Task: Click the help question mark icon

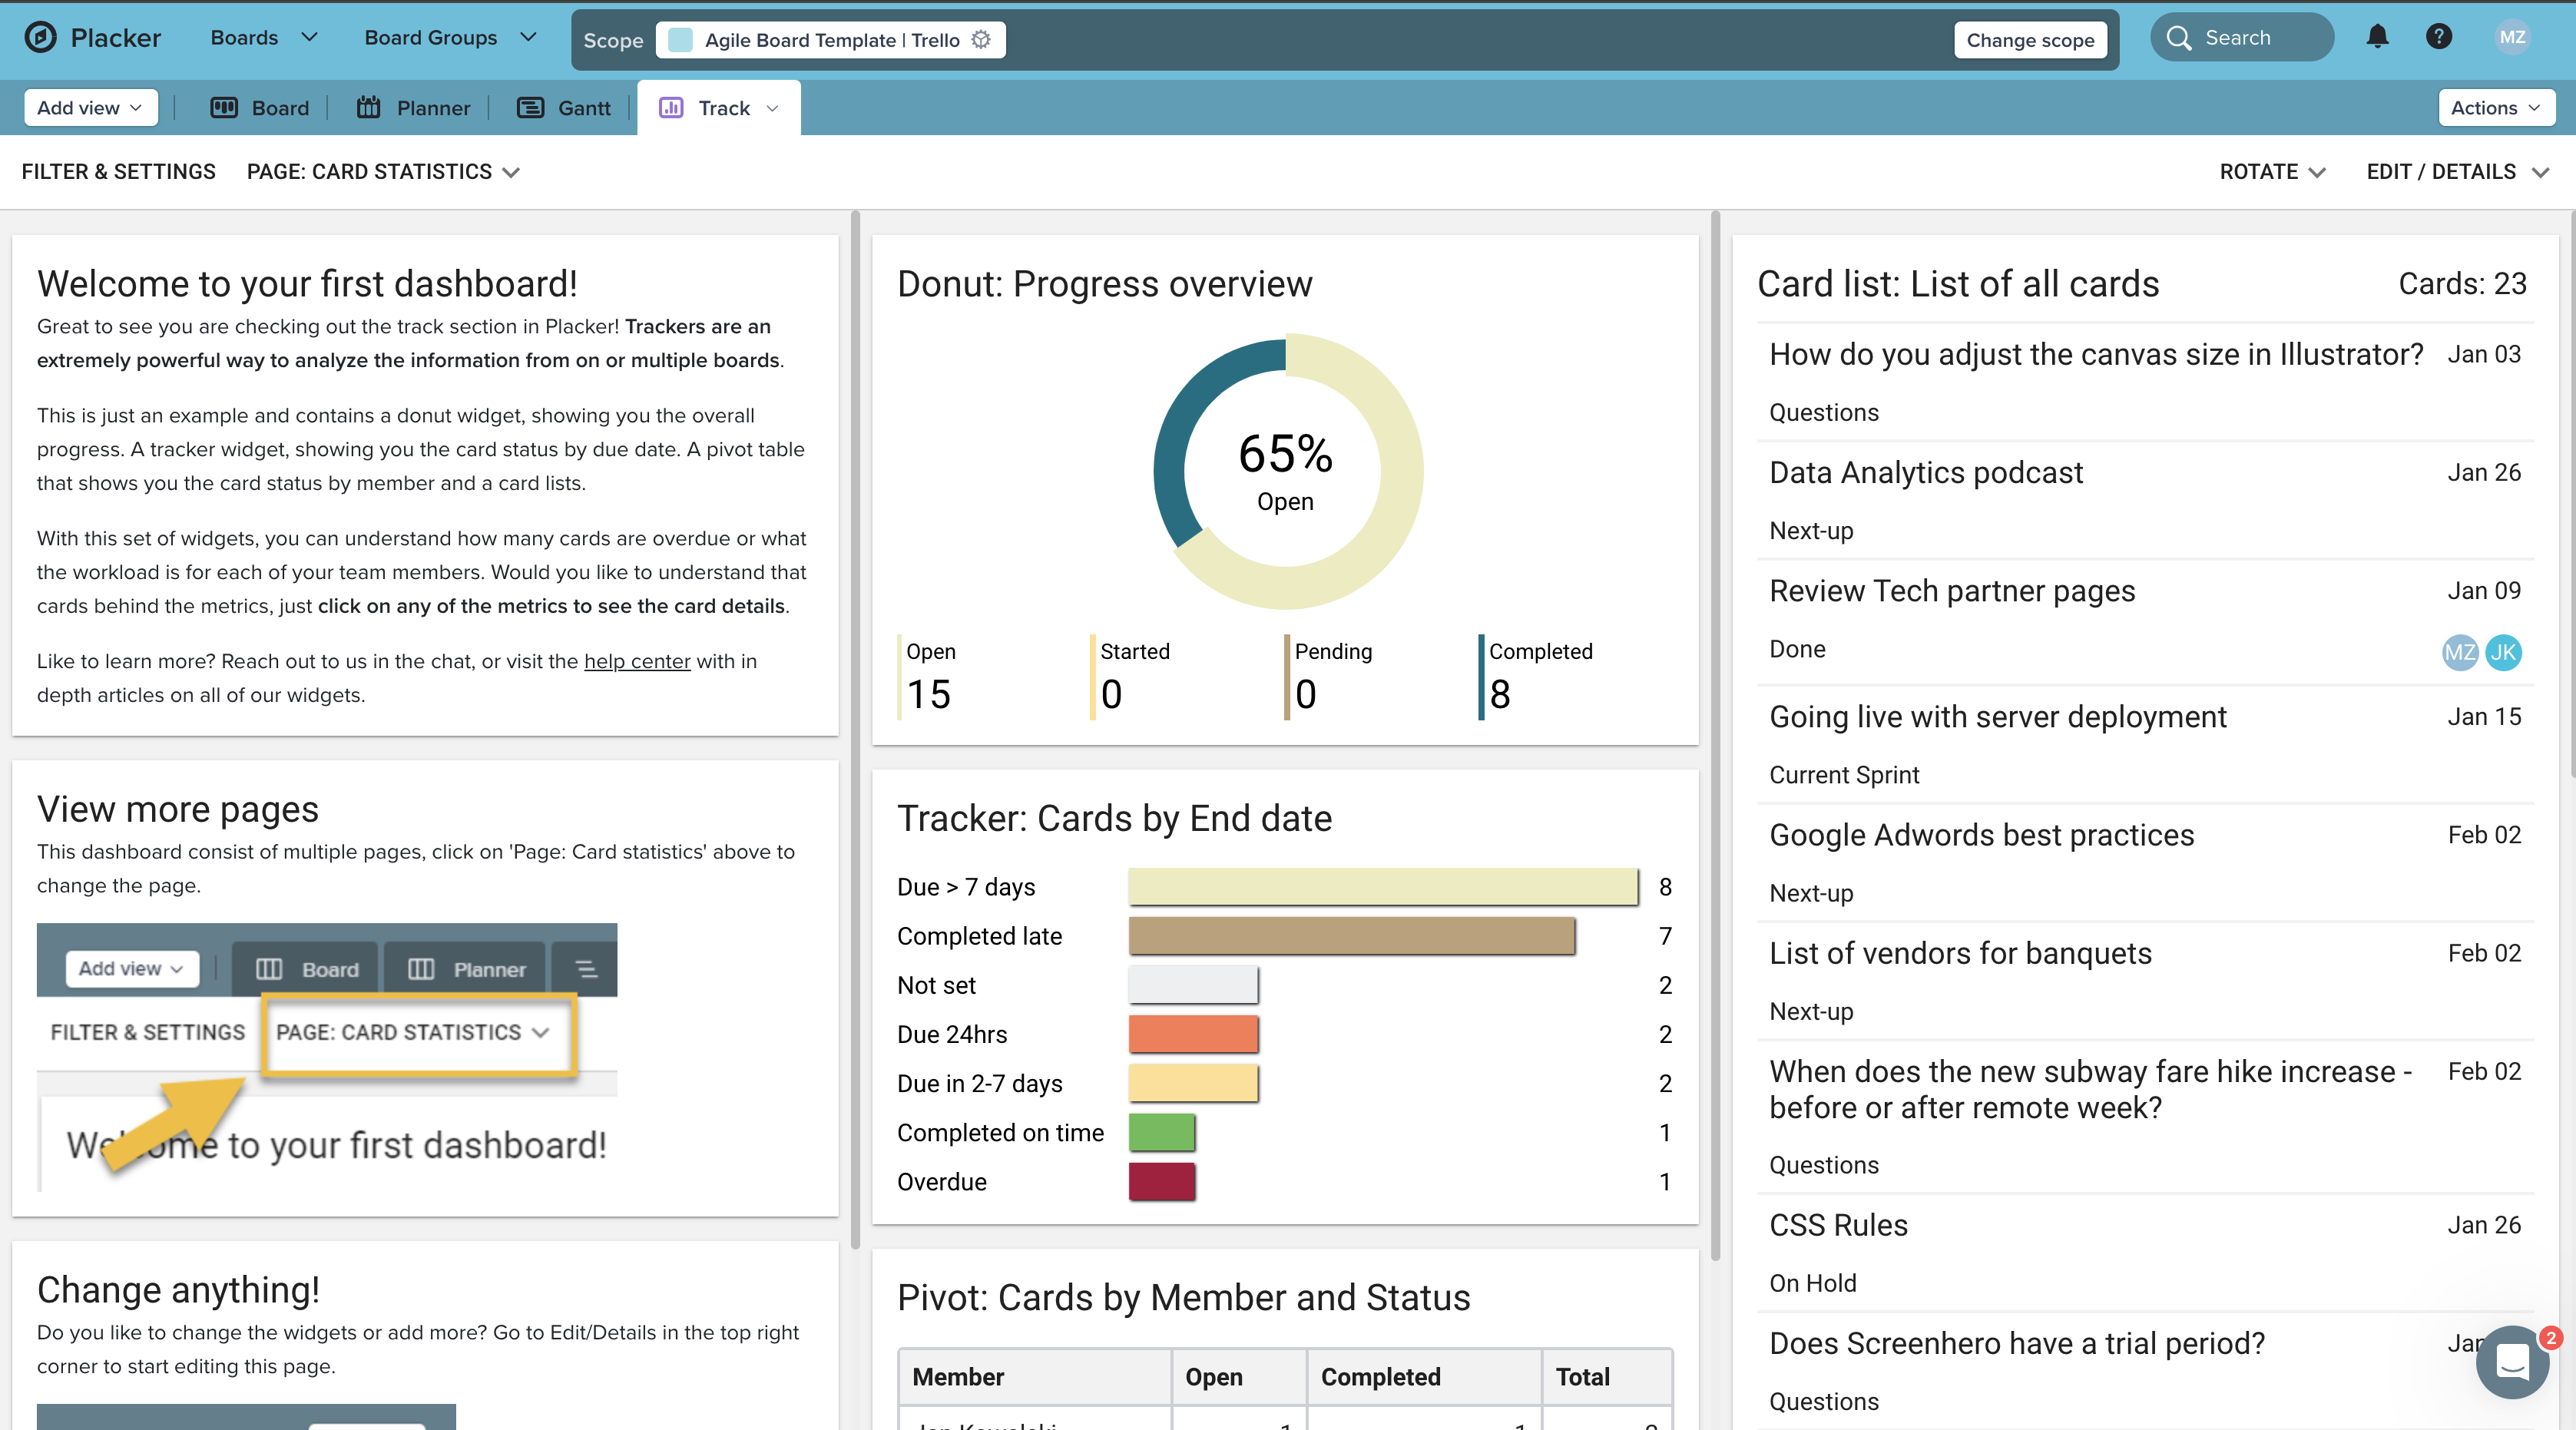Action: [x=2438, y=38]
